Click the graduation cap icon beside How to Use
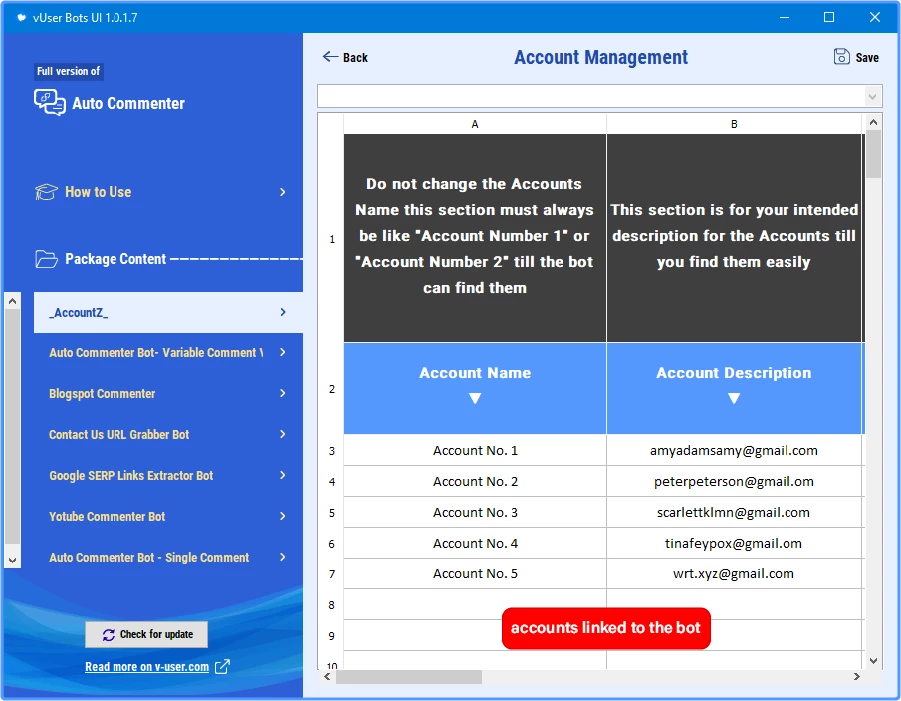The image size is (901, 701). click(47, 192)
